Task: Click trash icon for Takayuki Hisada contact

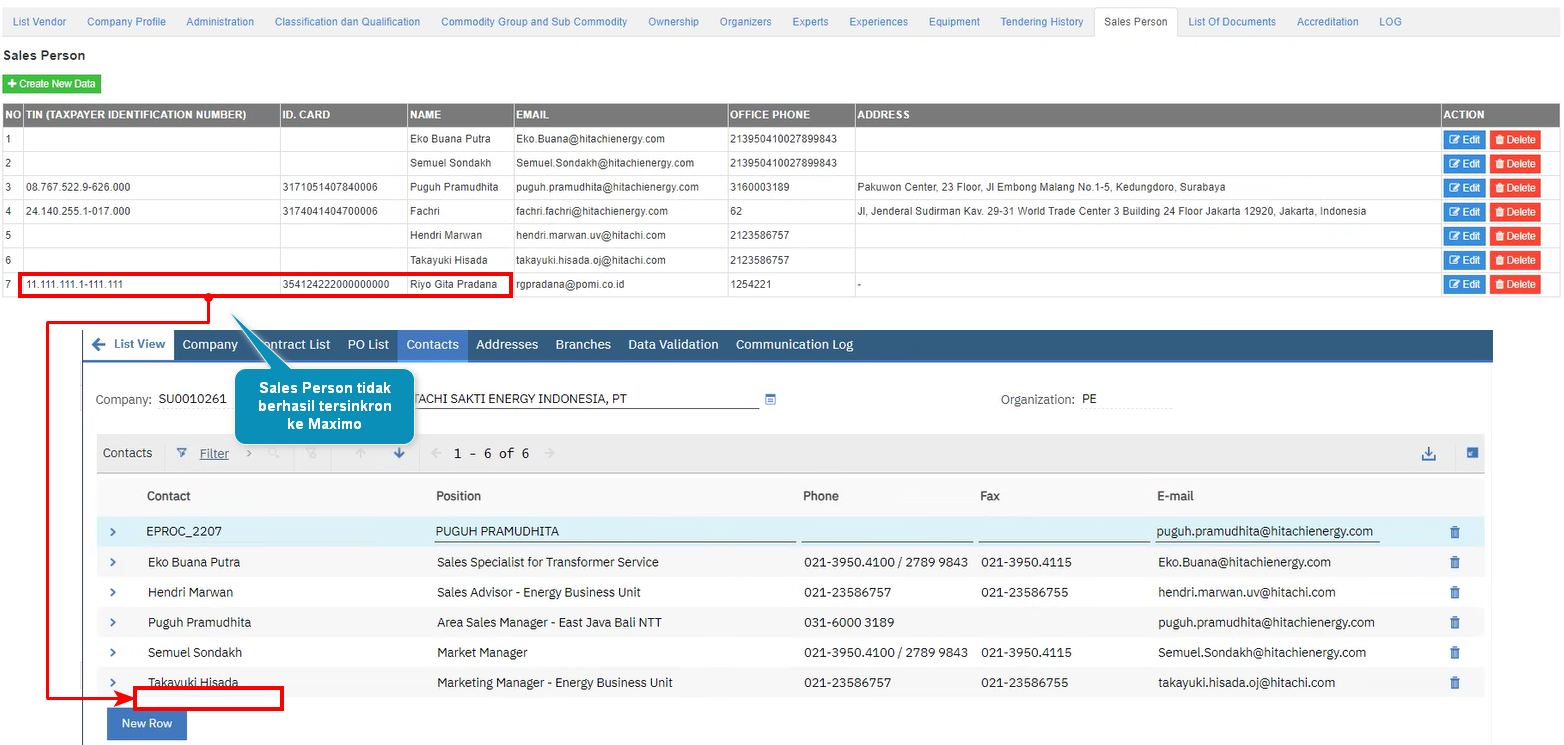Action: click(x=1454, y=683)
